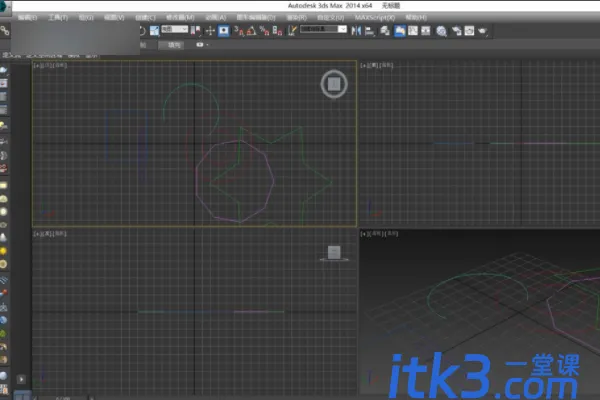Toggle Keyboard Shortcut Override button
600x400 pixels.
pyautogui.click(x=223, y=31)
